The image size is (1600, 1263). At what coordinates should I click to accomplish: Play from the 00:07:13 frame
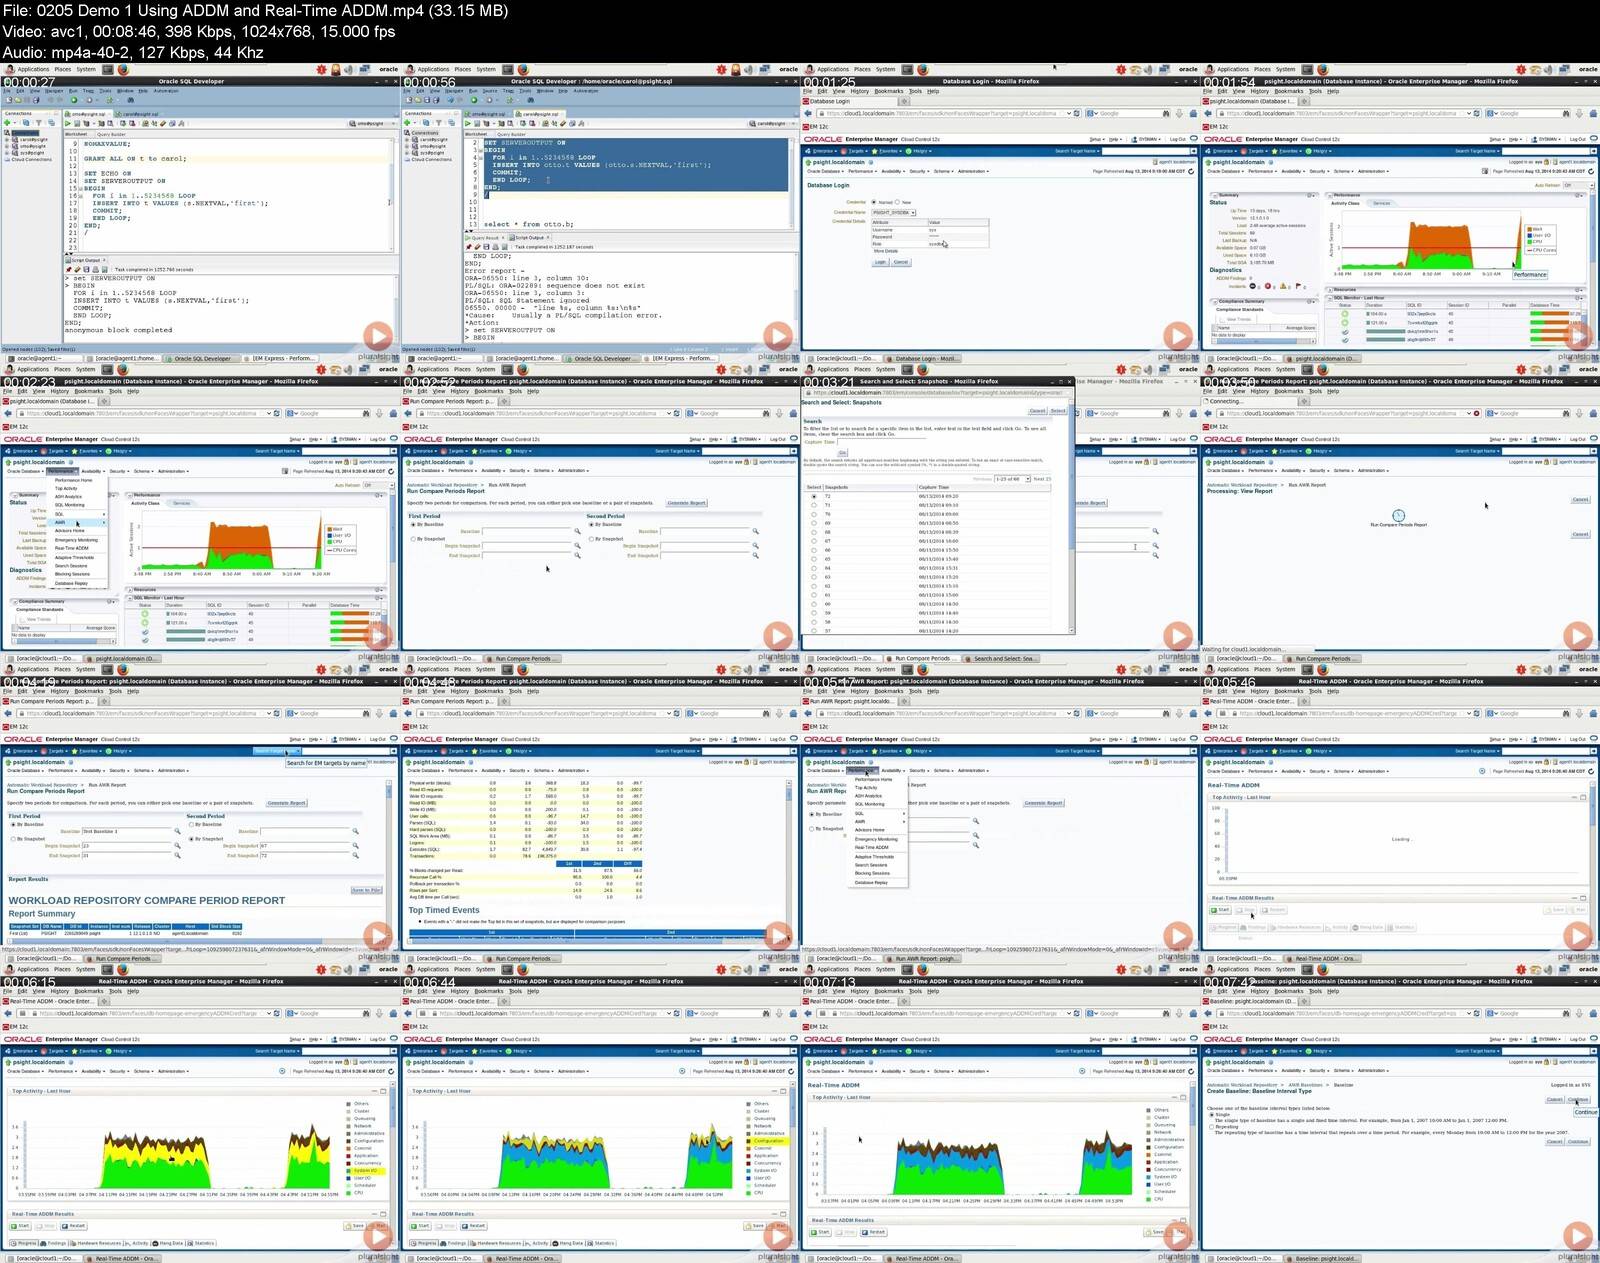[1177, 1236]
